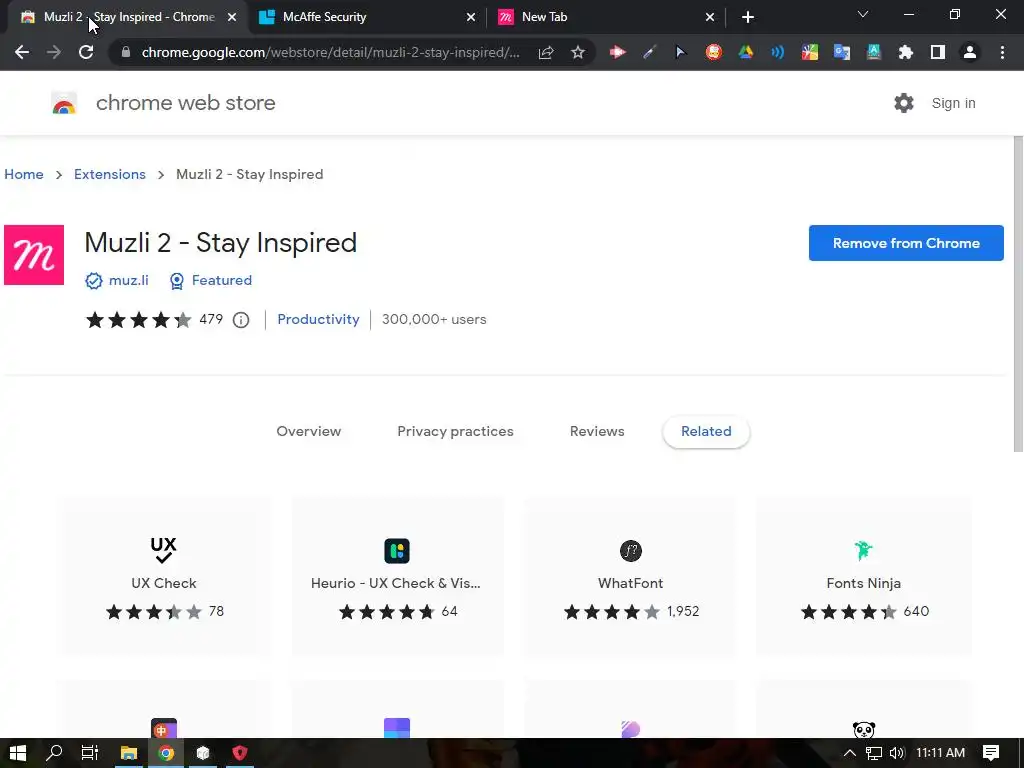Open the Windows Start menu

coord(18,753)
